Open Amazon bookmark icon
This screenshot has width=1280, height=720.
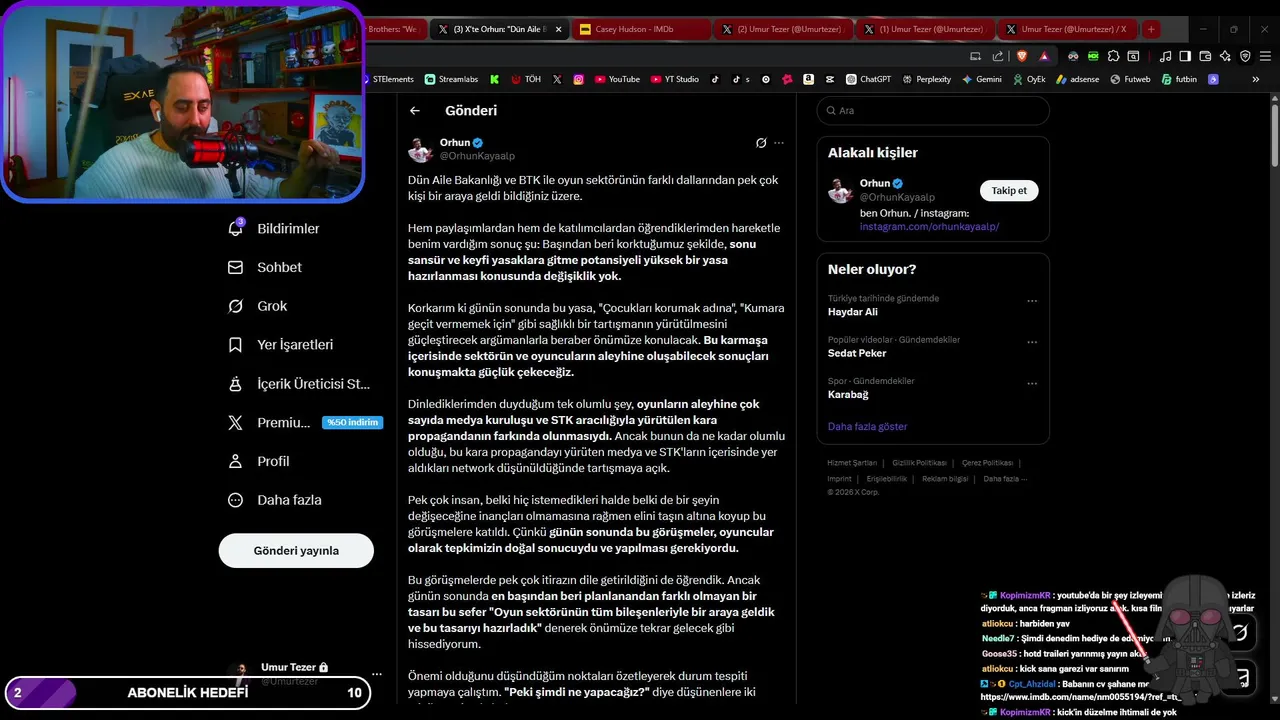[808, 79]
